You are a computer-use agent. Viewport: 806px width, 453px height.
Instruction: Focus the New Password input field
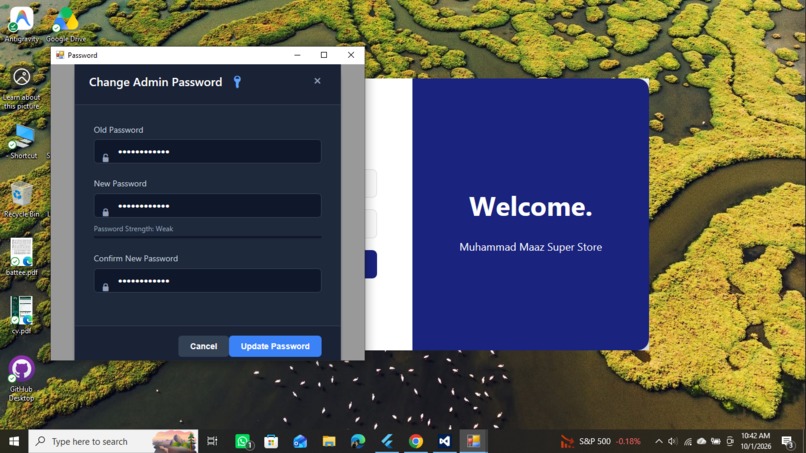208,206
